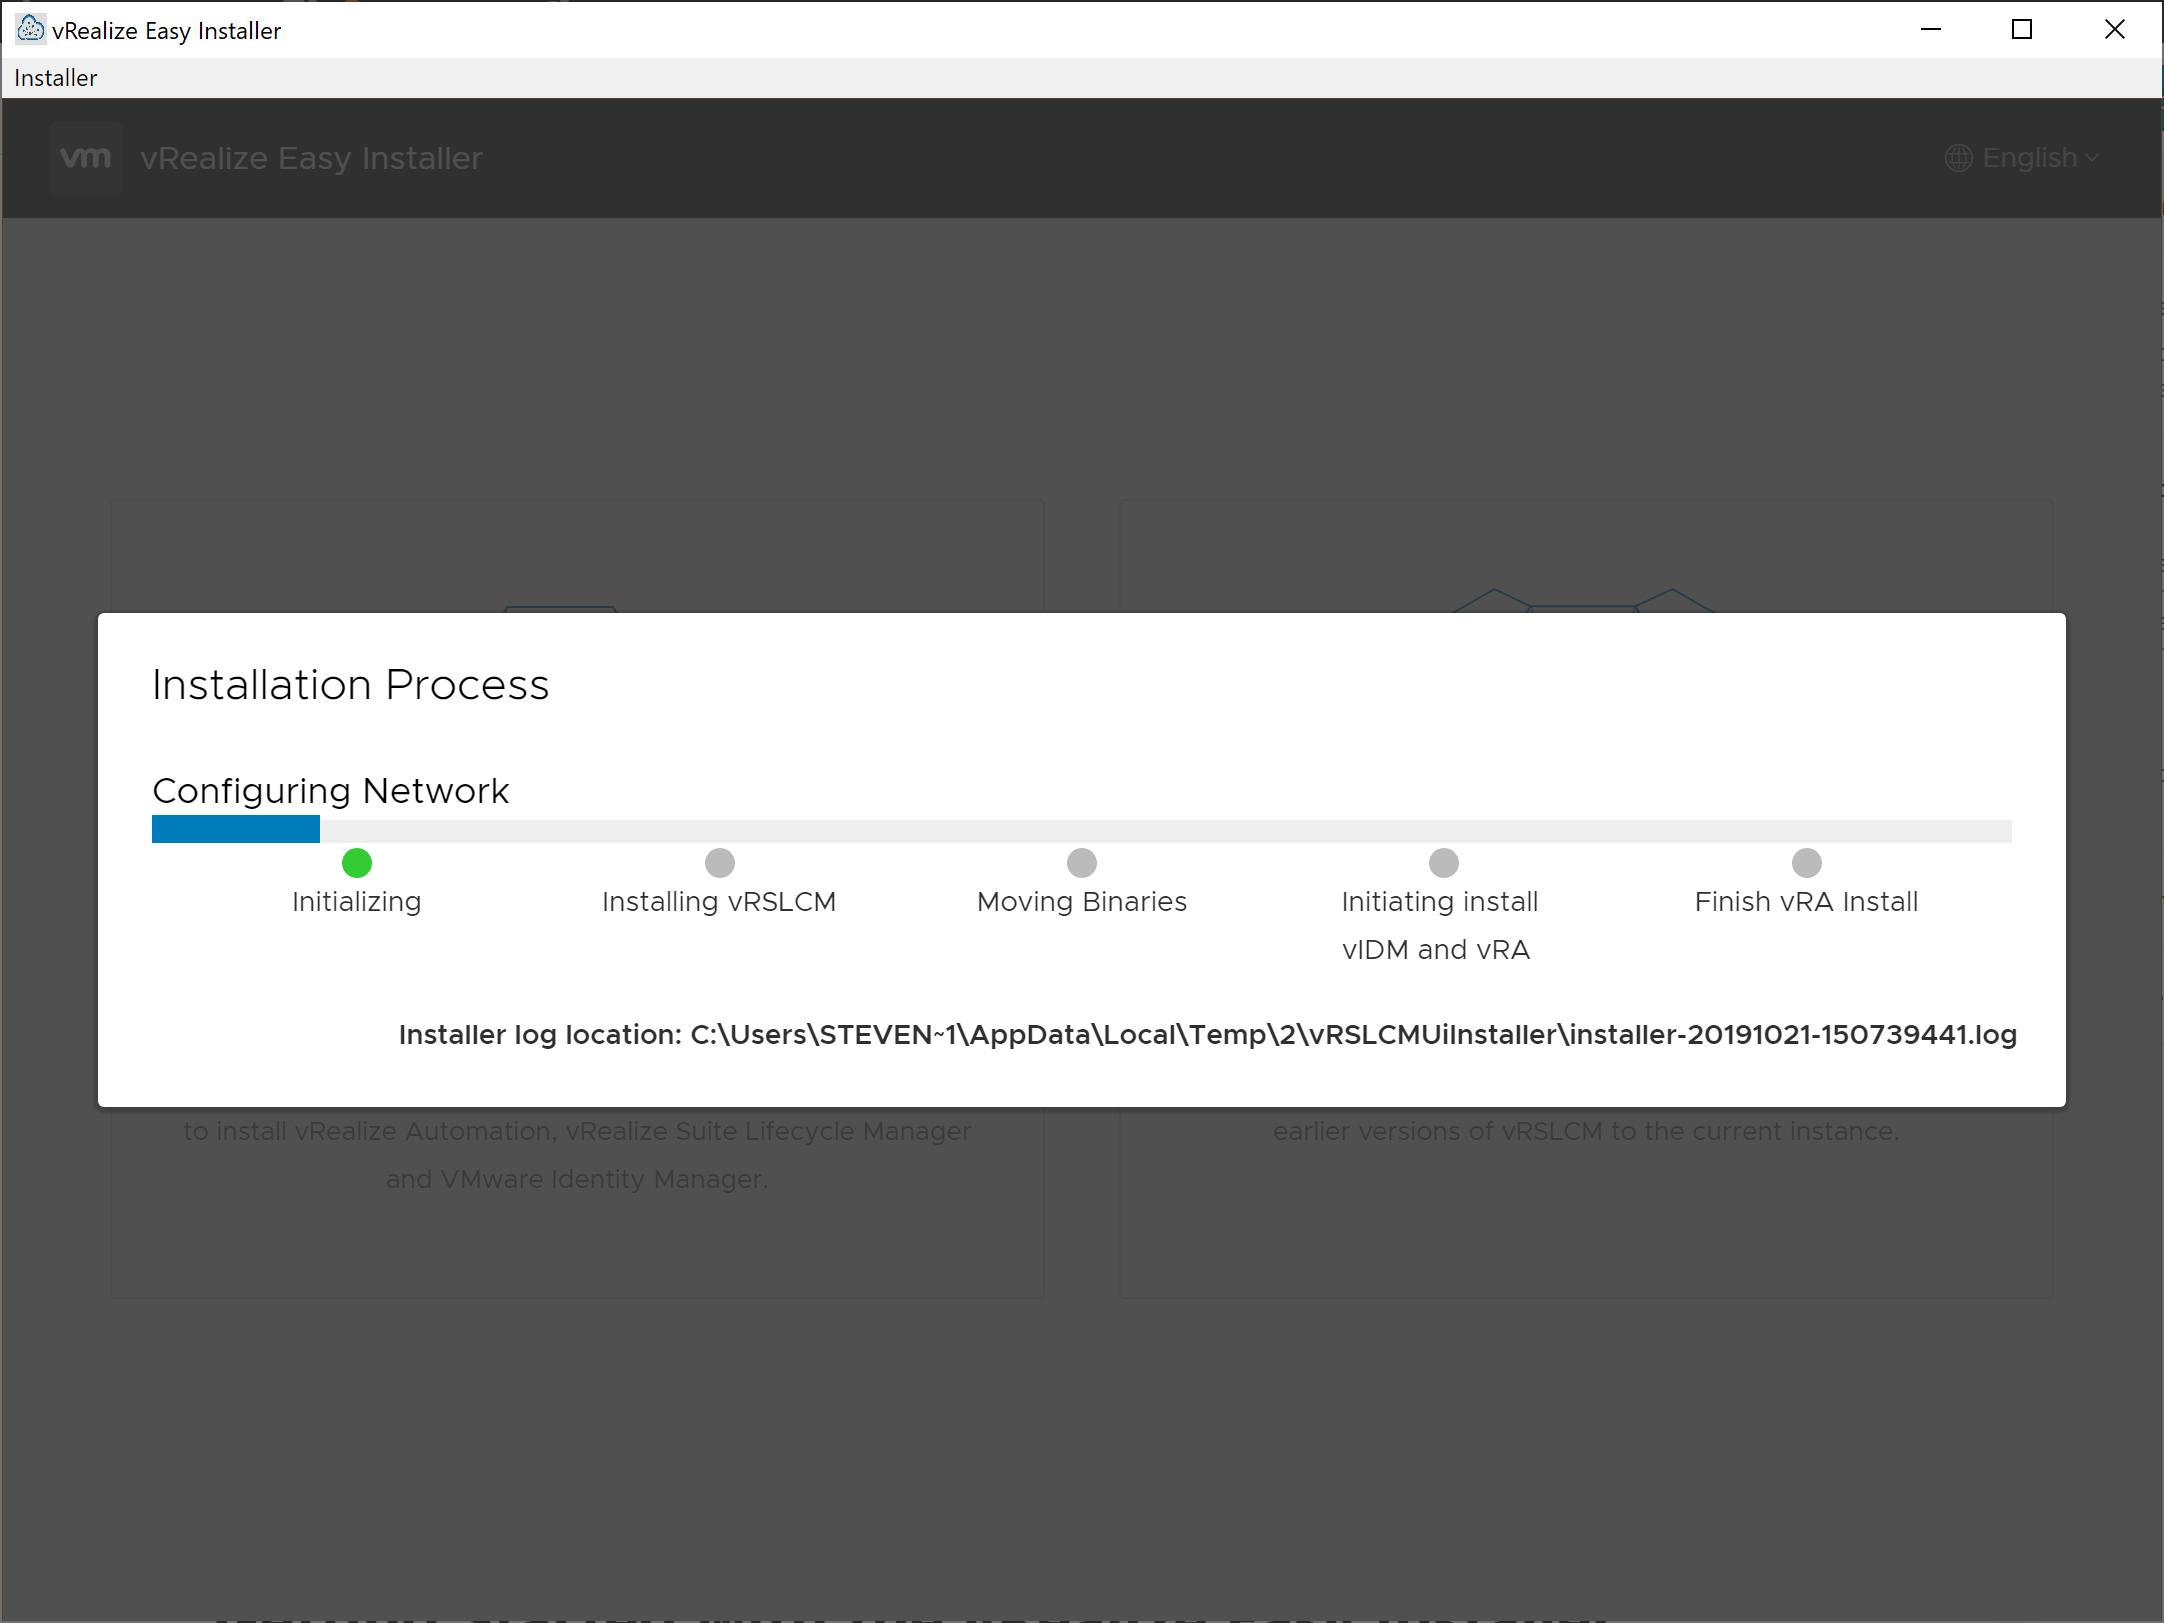Click the Initializing step label
Screen dimensions: 2164x1623
tap(357, 902)
